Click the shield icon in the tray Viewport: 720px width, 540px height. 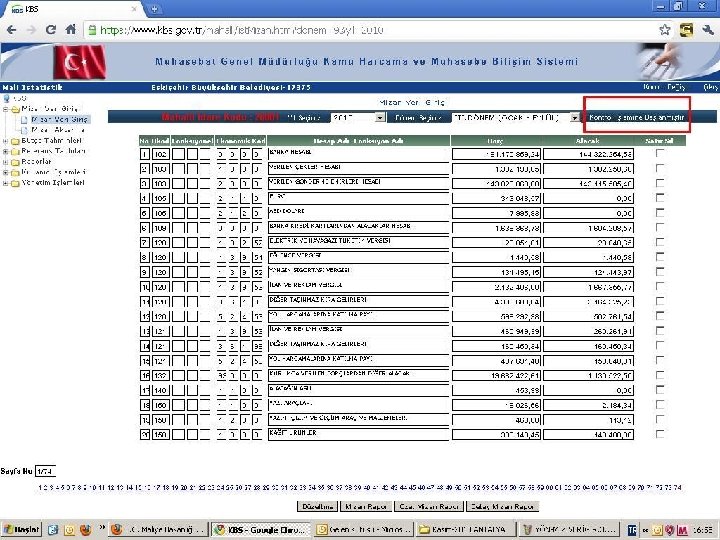click(x=670, y=530)
